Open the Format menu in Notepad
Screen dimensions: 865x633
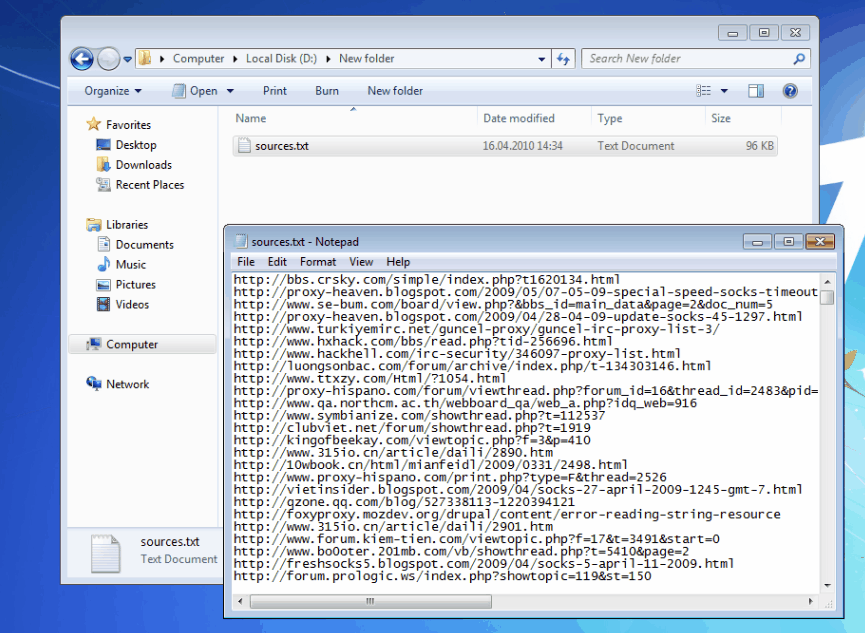[x=318, y=262]
